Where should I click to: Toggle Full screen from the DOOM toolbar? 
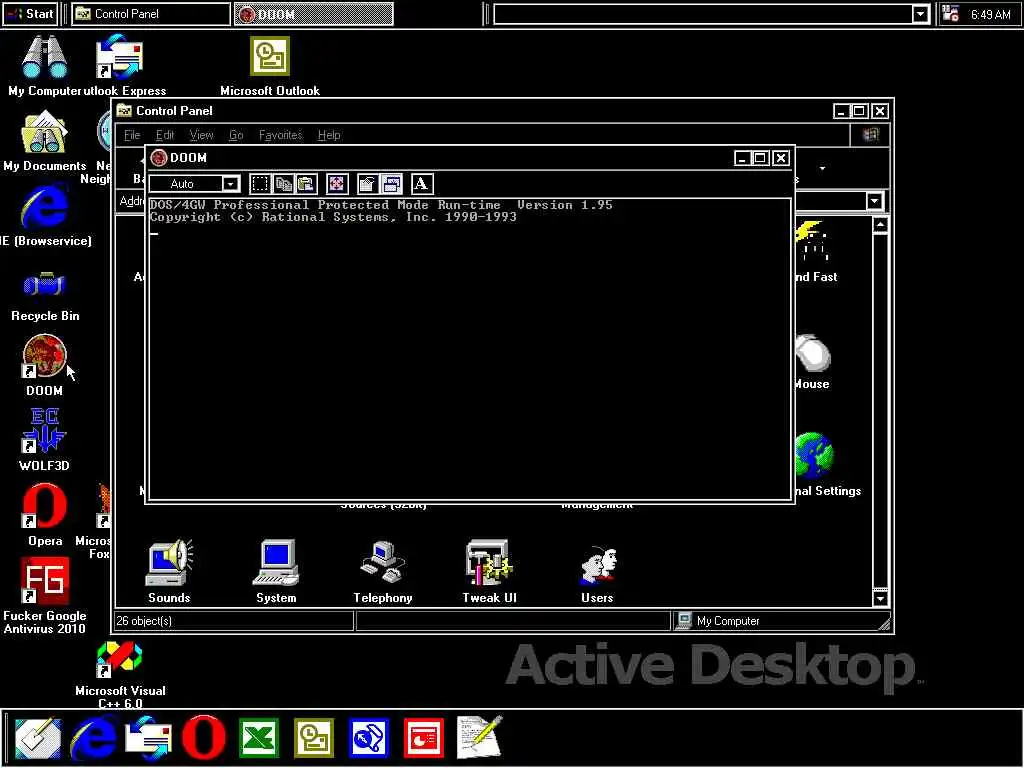(x=337, y=184)
